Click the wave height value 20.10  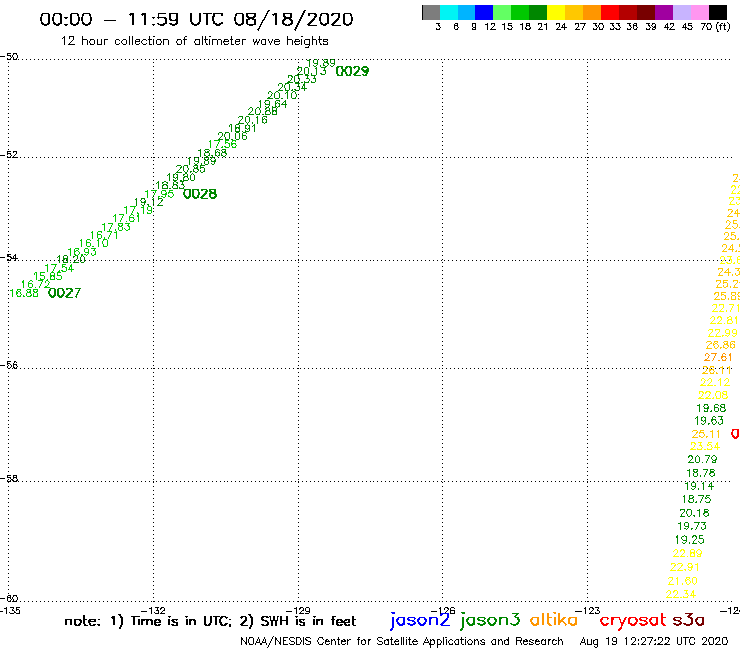tap(282, 95)
